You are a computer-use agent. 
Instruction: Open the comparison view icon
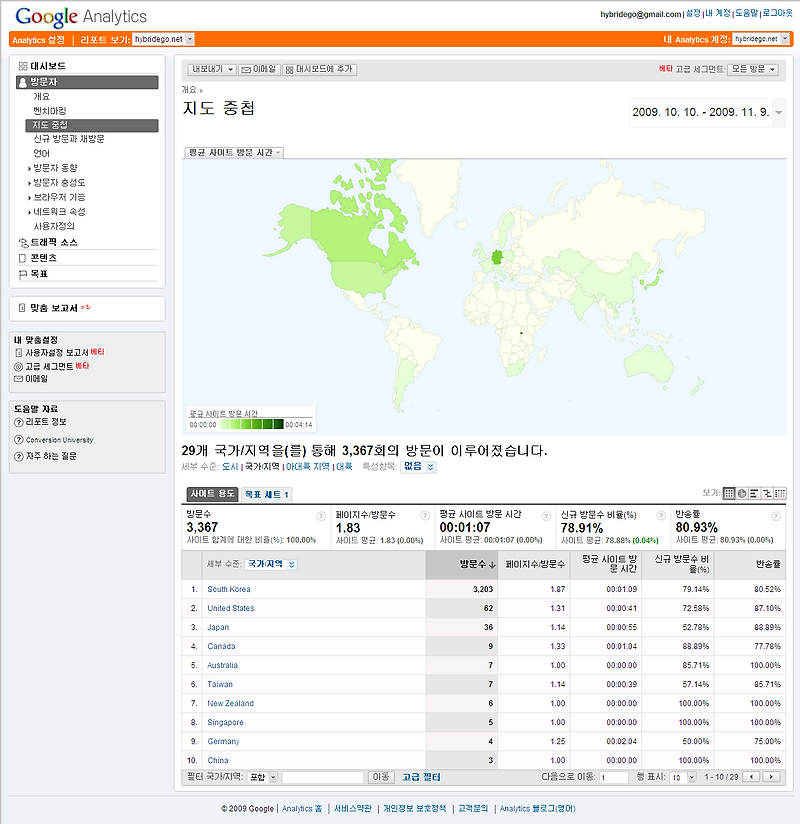coord(766,492)
